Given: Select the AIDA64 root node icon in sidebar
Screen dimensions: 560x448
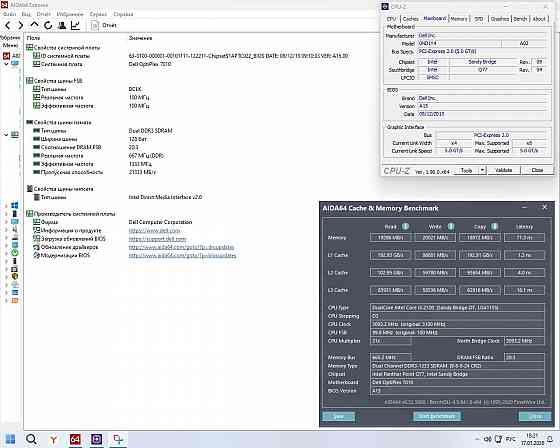Looking at the screenshot, I should point(6,56).
